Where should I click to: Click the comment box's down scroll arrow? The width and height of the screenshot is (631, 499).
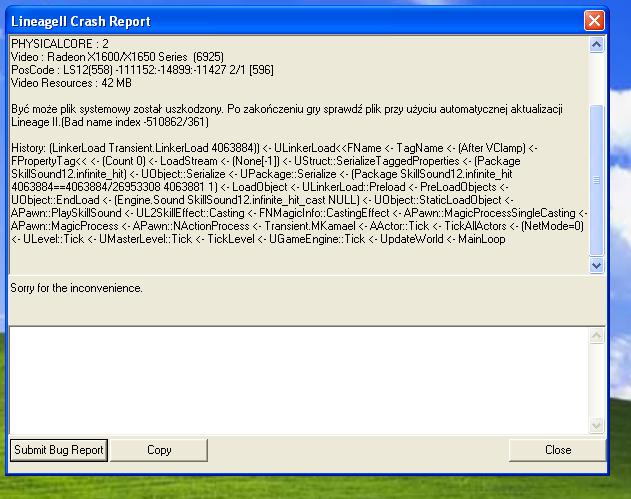(596, 425)
